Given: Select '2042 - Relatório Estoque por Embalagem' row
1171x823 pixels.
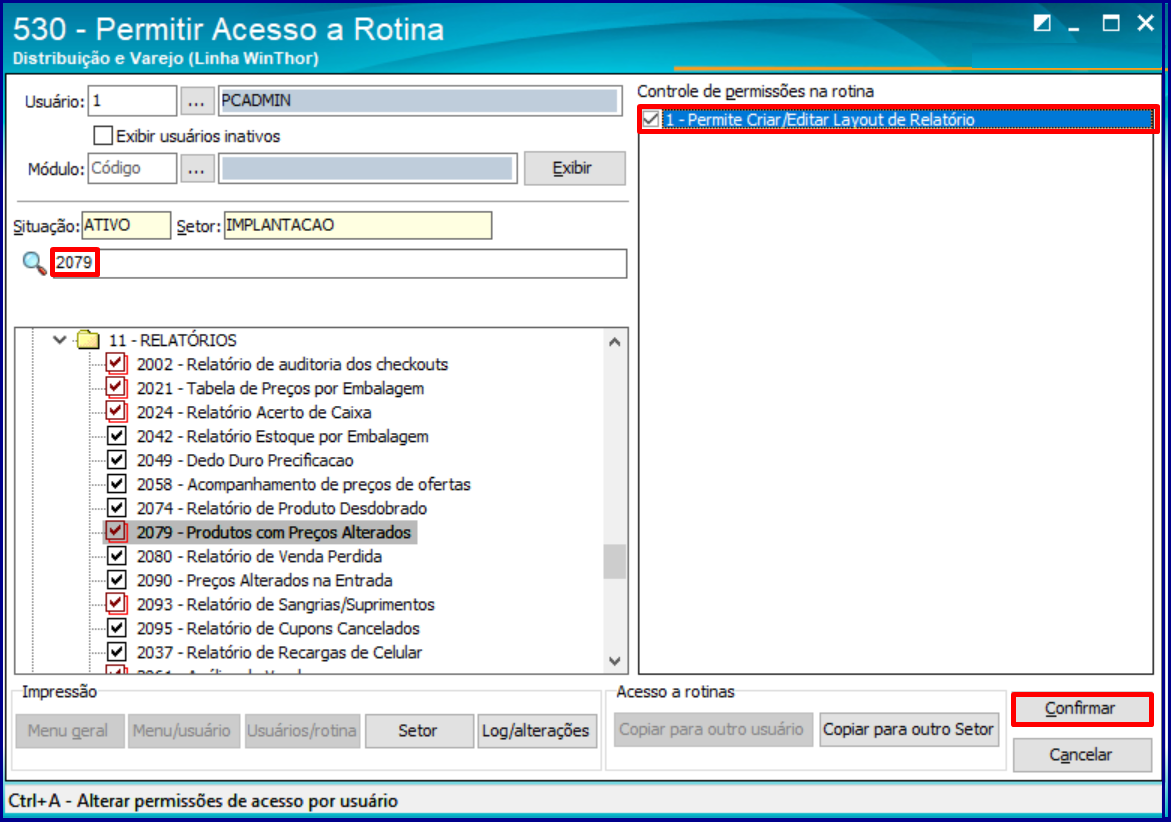Looking at the screenshot, I should (x=282, y=436).
